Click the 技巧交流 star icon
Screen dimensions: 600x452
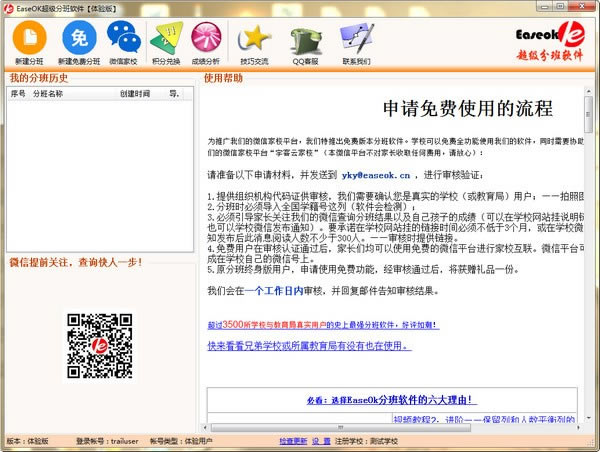pyautogui.click(x=255, y=39)
